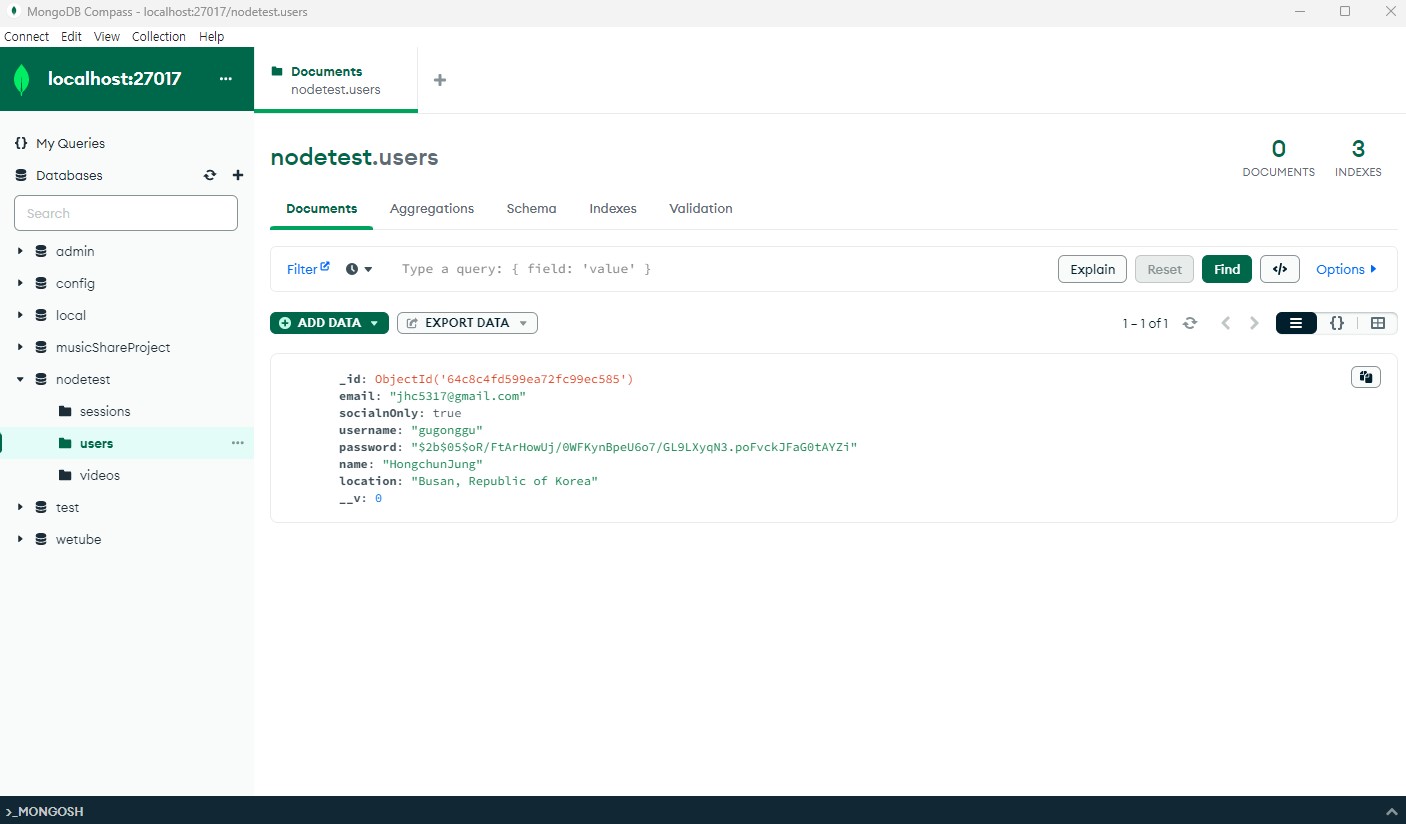Click the Databases heading in sidebar
Screen dimensions: 1406x824
(x=69, y=175)
